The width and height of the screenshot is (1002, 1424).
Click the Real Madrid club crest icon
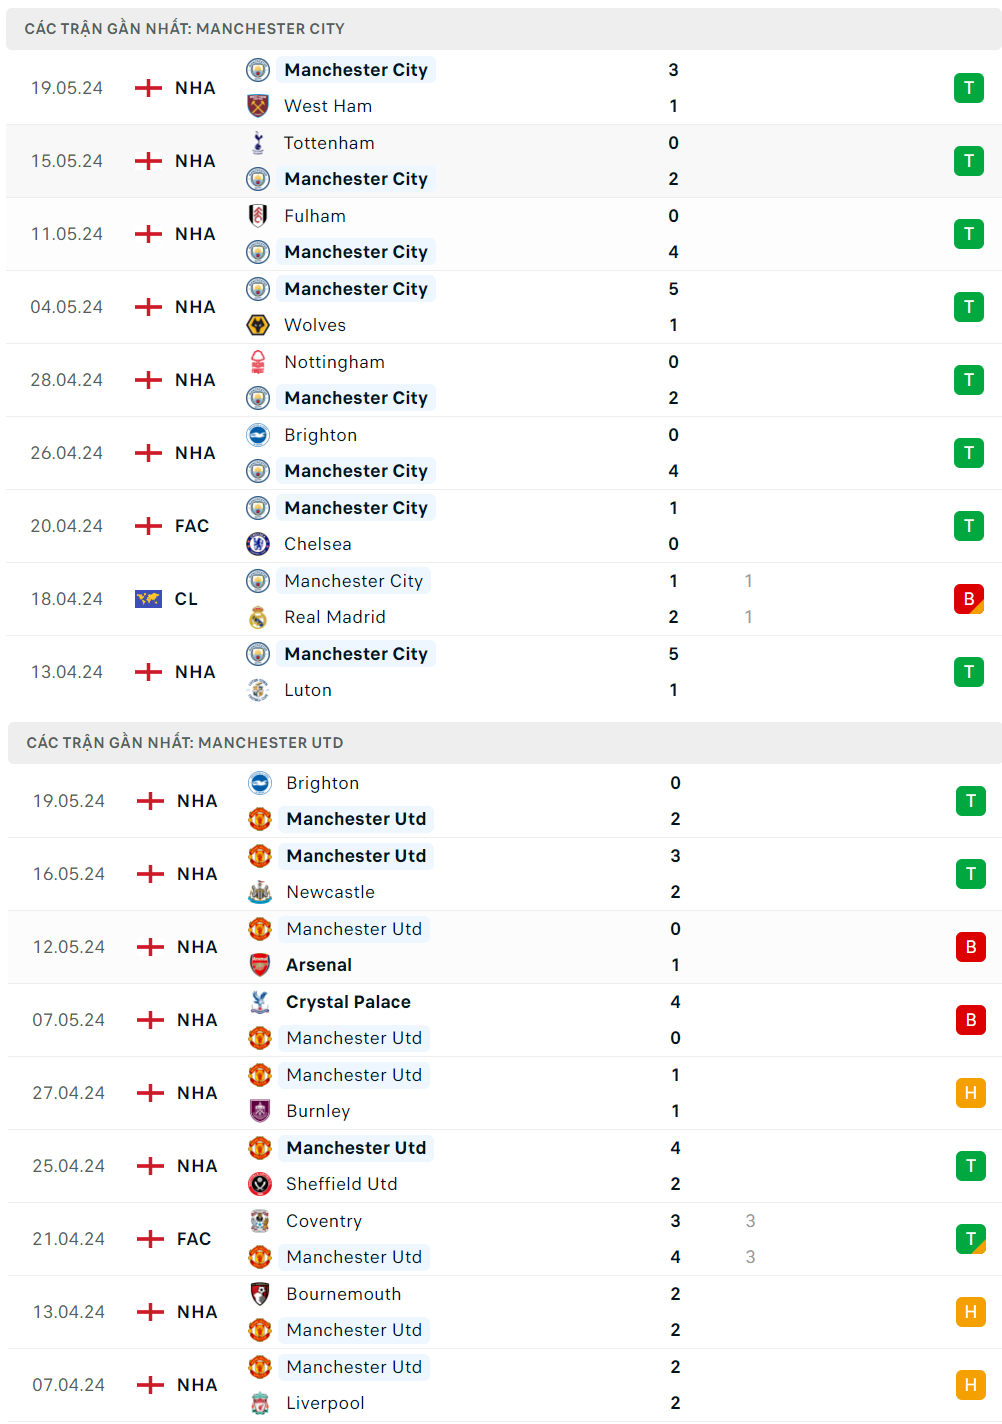[258, 617]
